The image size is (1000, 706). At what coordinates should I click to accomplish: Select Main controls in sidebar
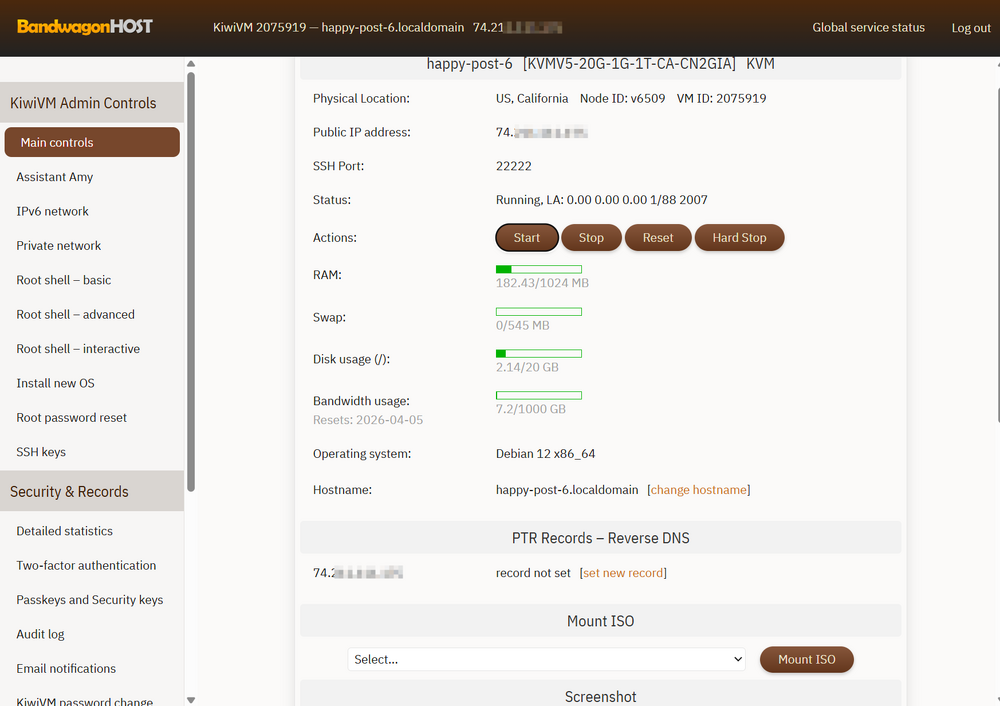pyautogui.click(x=92, y=142)
